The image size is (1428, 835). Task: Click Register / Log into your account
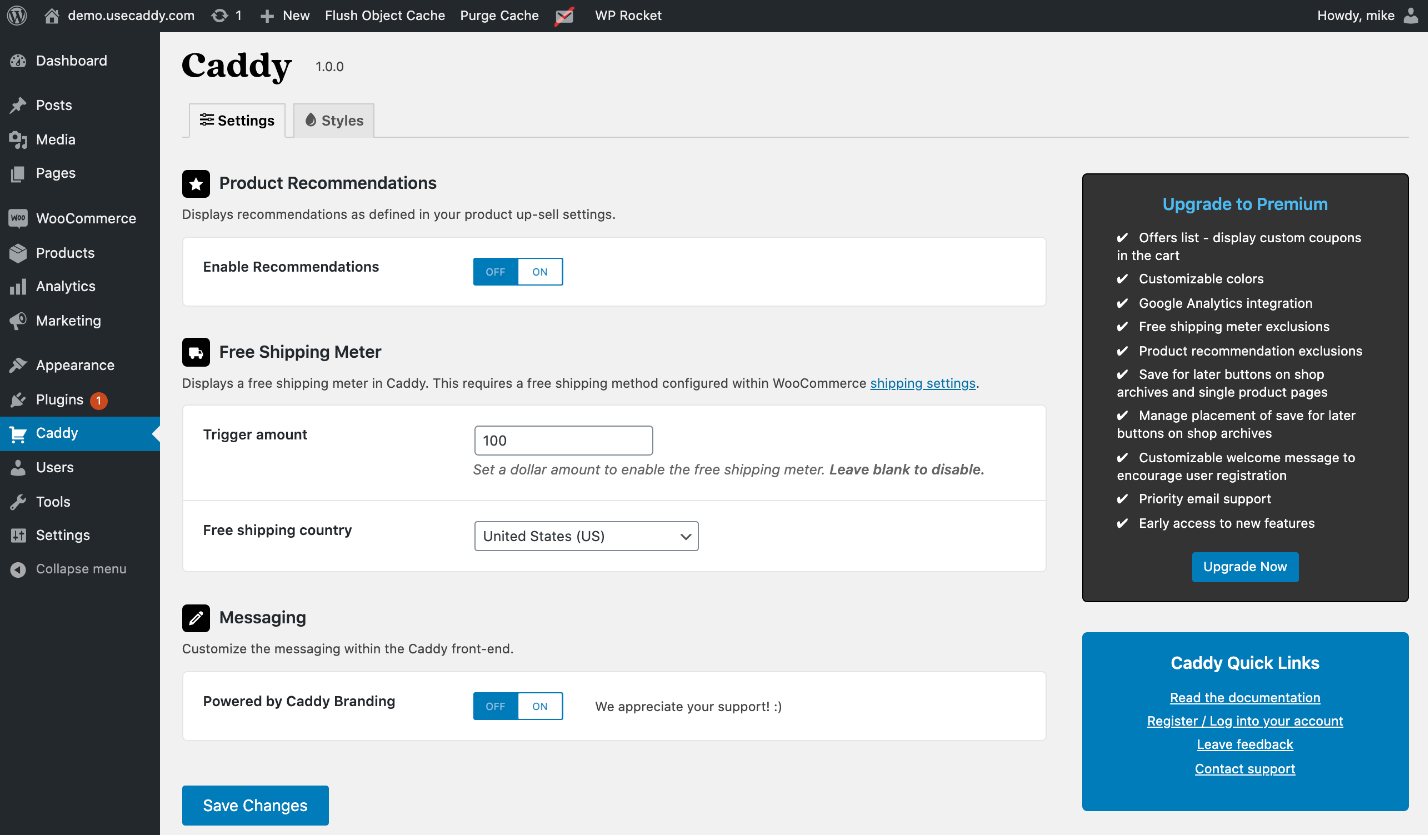click(x=1245, y=721)
